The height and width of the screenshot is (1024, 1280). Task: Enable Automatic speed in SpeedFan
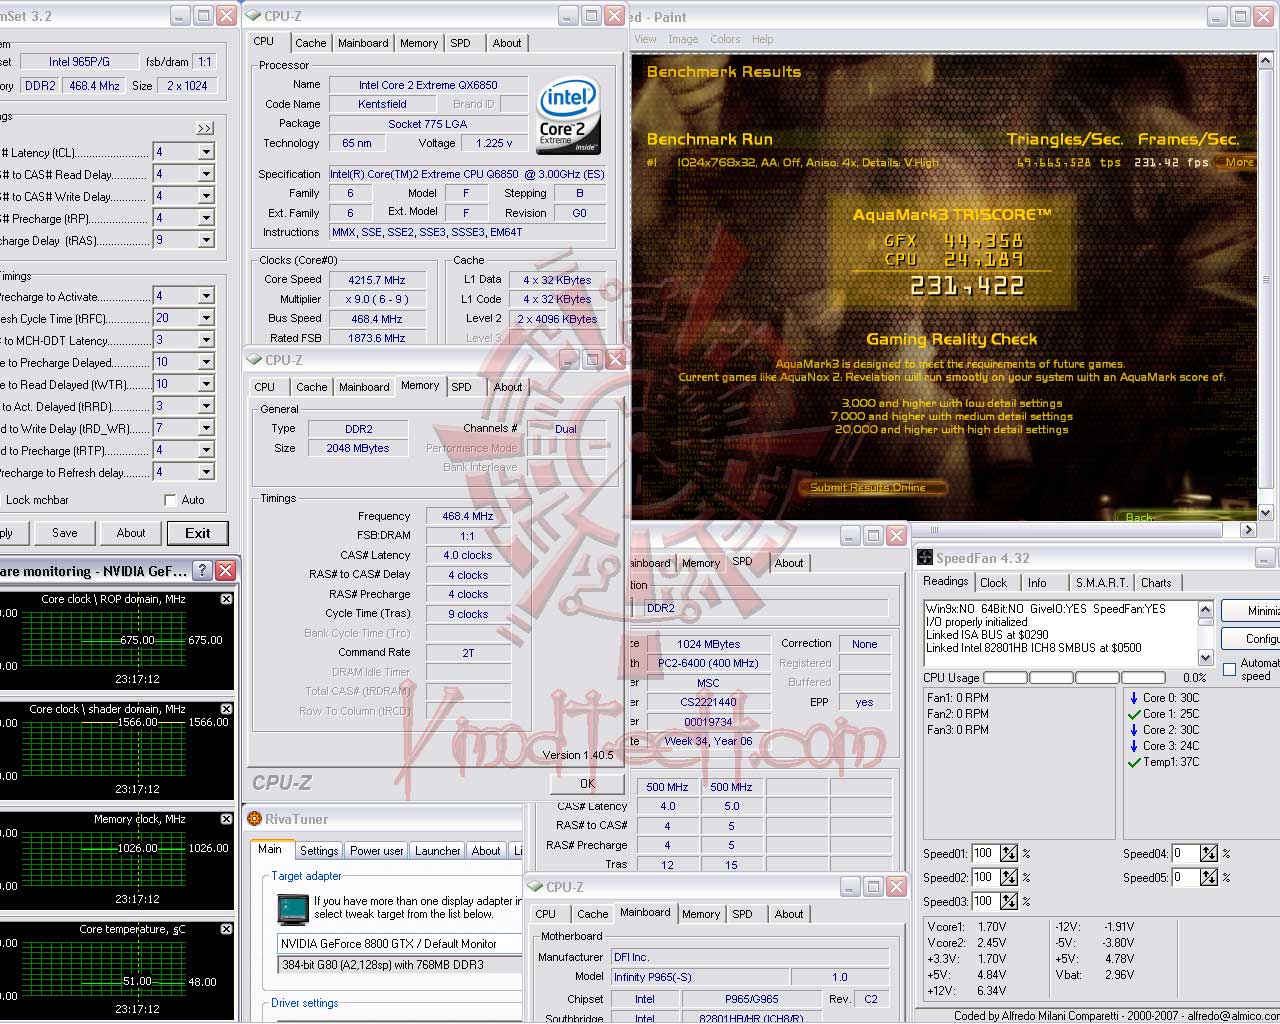(1229, 669)
